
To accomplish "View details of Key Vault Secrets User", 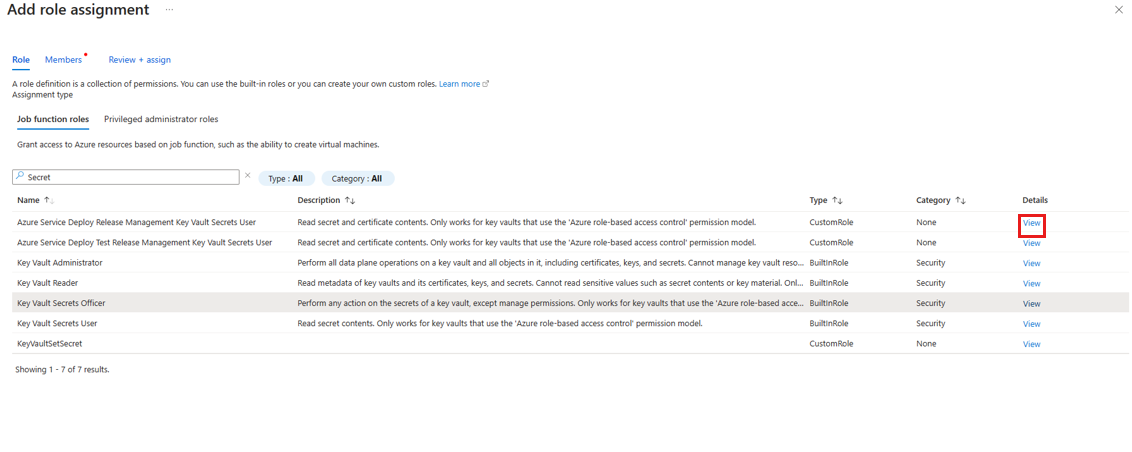I will point(1032,324).
